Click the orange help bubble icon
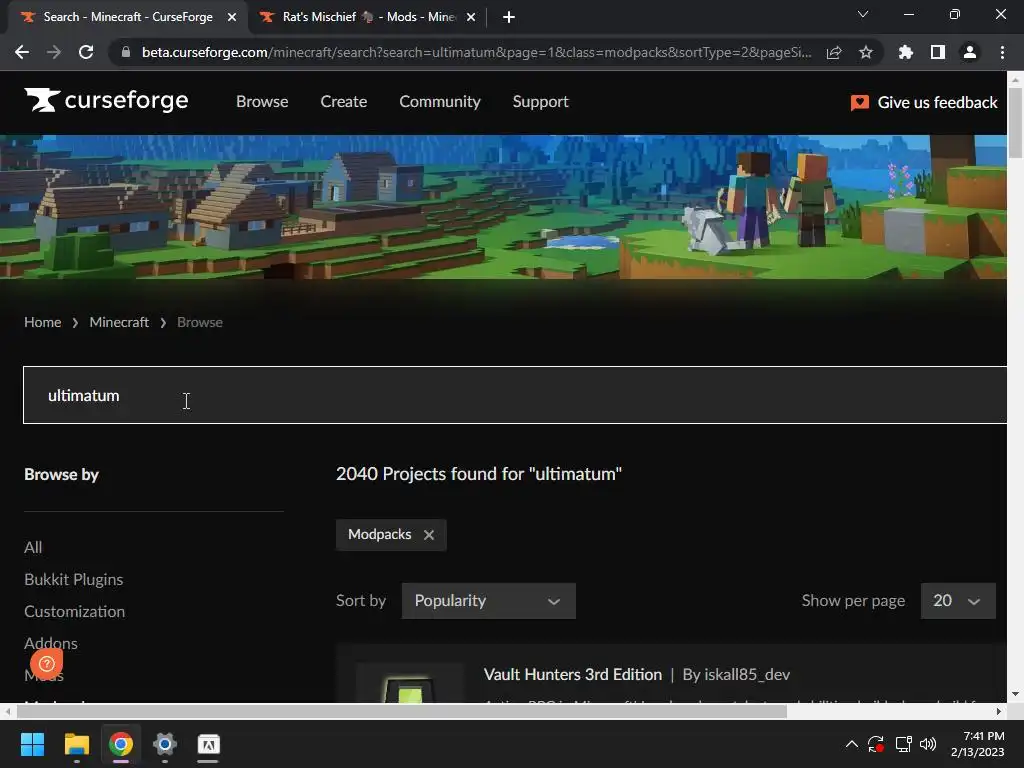Viewport: 1024px width, 768px height. (x=46, y=664)
